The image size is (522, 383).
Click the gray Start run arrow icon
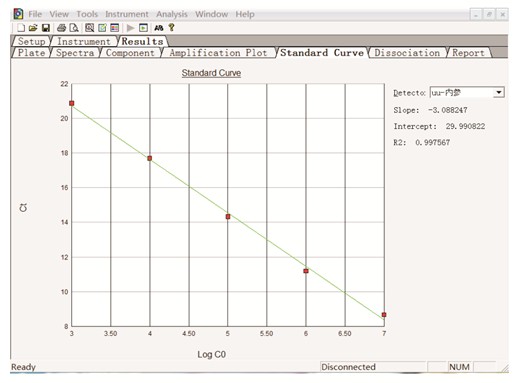pyautogui.click(x=131, y=28)
